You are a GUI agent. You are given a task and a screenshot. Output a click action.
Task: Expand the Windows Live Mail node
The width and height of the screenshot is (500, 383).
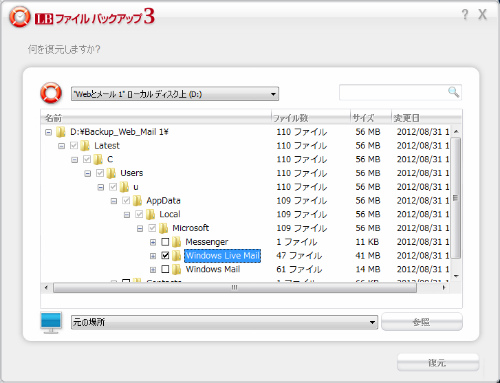[x=153, y=256]
